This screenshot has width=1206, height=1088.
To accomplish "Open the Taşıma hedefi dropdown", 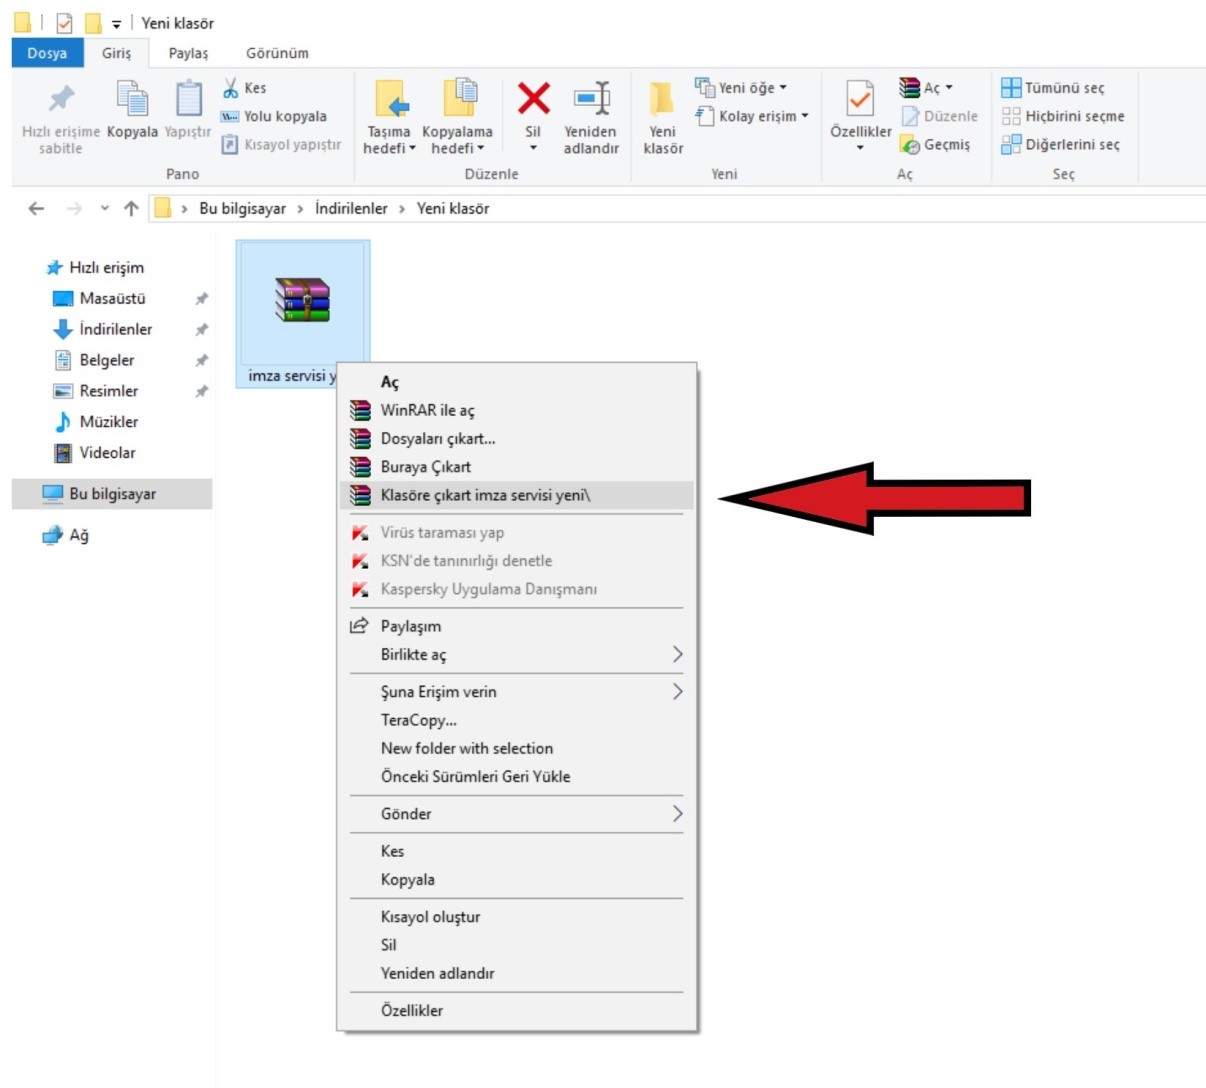I will click(x=389, y=148).
